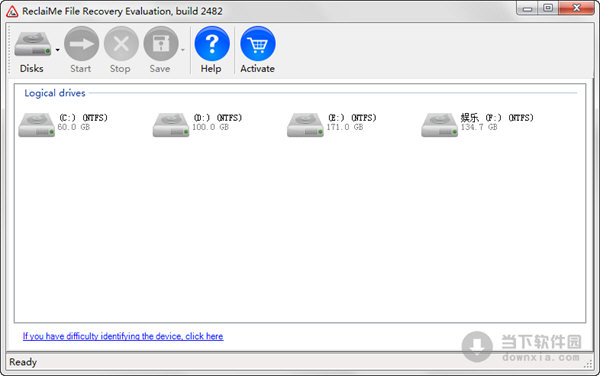The height and width of the screenshot is (376, 600).
Task: Expand the Disks dropdown arrow
Action: point(57,50)
